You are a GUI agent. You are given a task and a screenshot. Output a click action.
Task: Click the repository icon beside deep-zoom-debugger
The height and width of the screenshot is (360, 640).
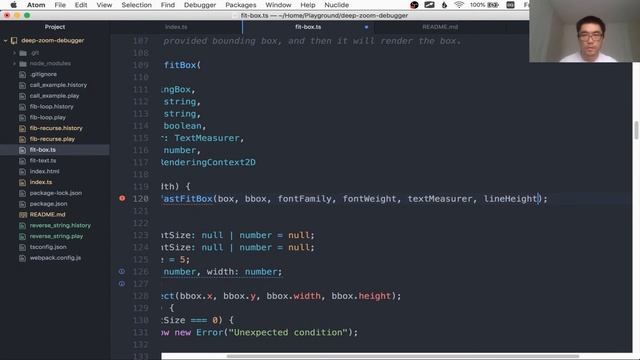pyautogui.click(x=14, y=40)
